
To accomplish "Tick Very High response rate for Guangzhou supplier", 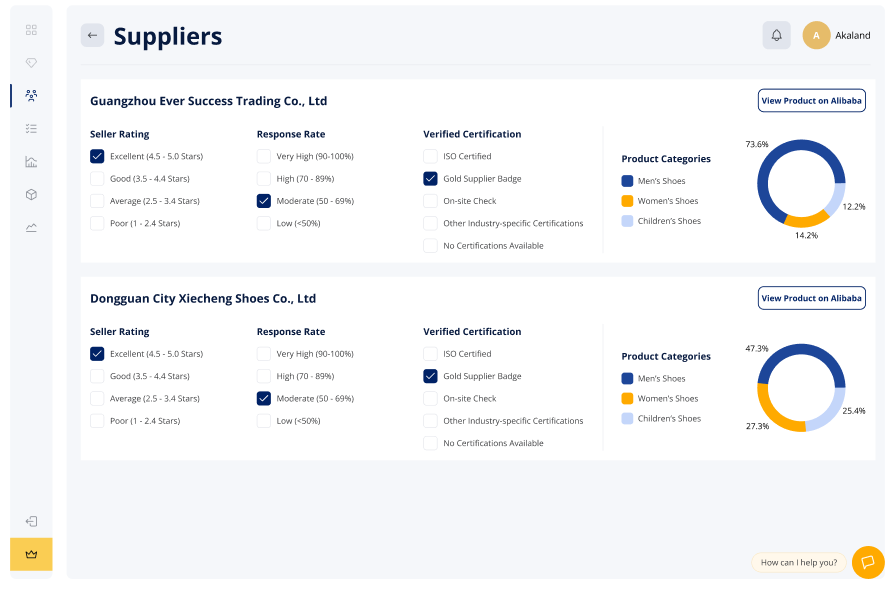I will pyautogui.click(x=264, y=156).
